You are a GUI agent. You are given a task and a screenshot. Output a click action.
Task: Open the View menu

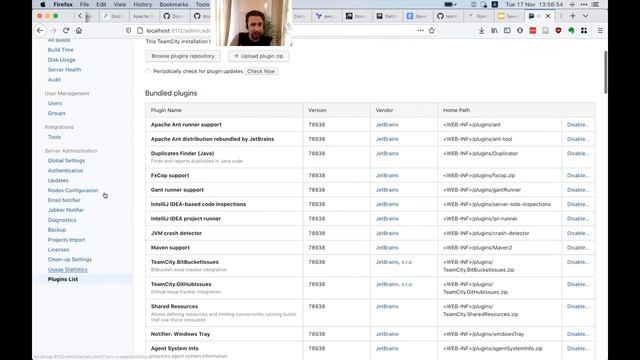(x=120, y=4)
